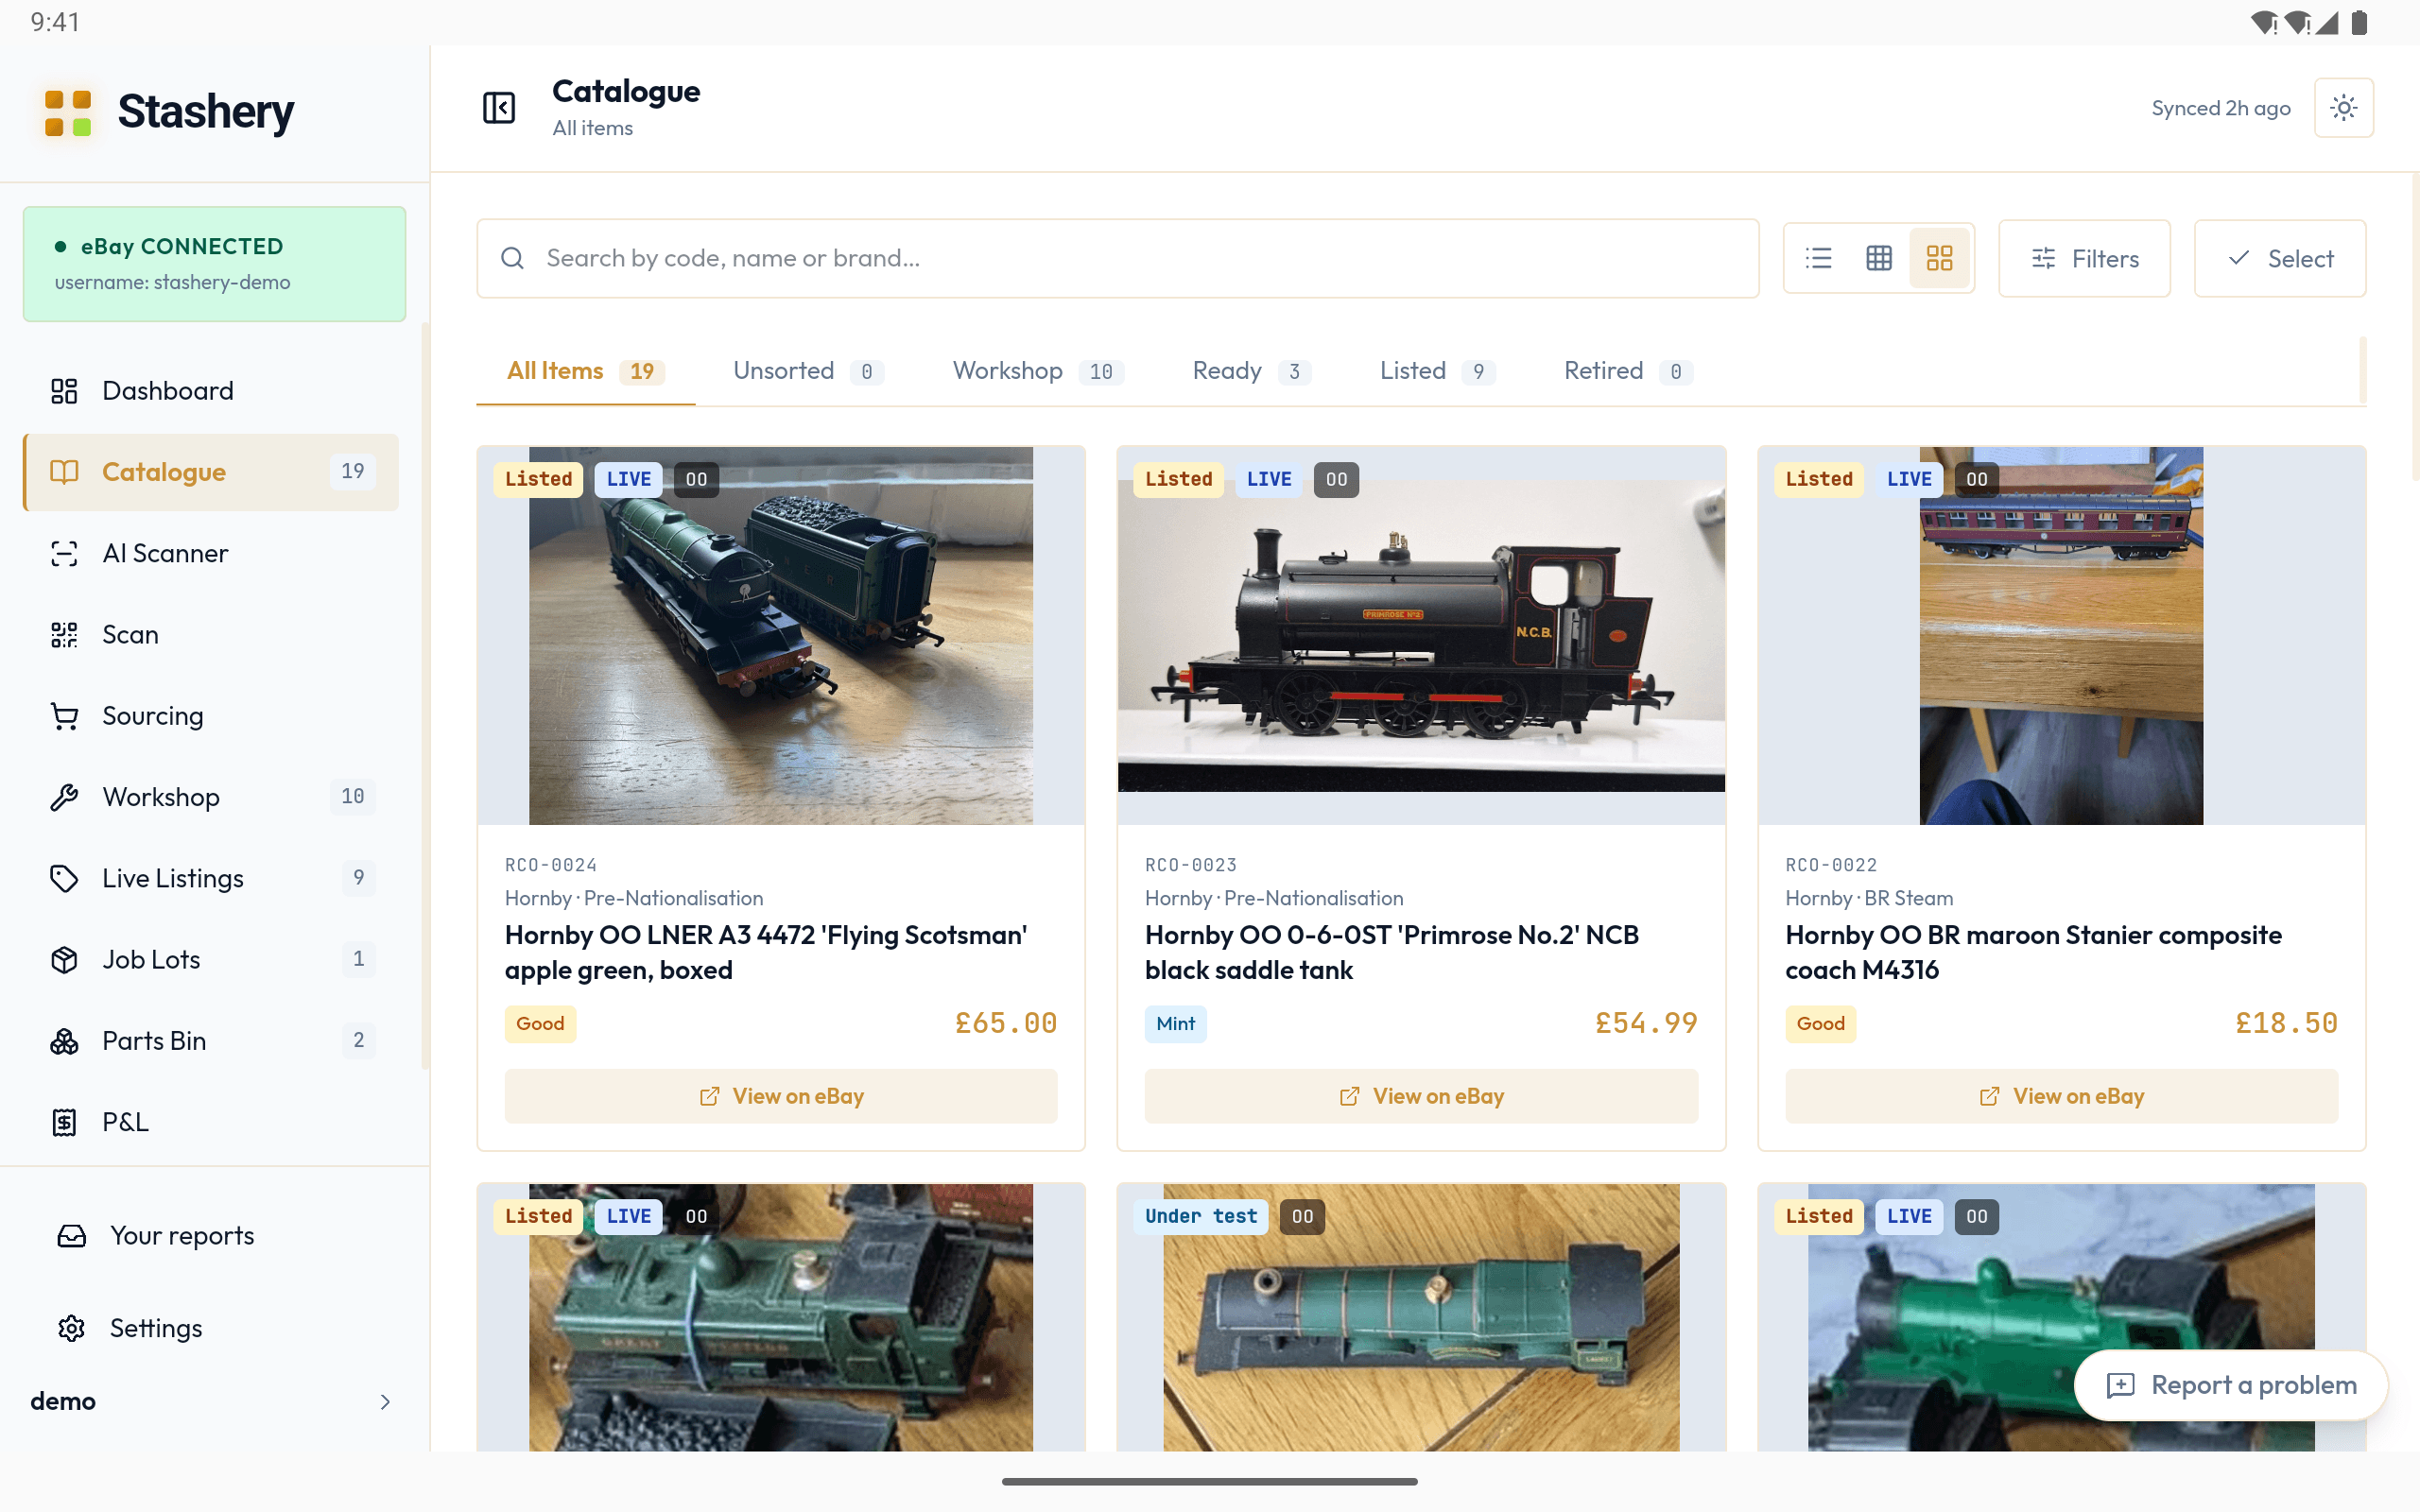Enable Select mode for items

click(2280, 259)
